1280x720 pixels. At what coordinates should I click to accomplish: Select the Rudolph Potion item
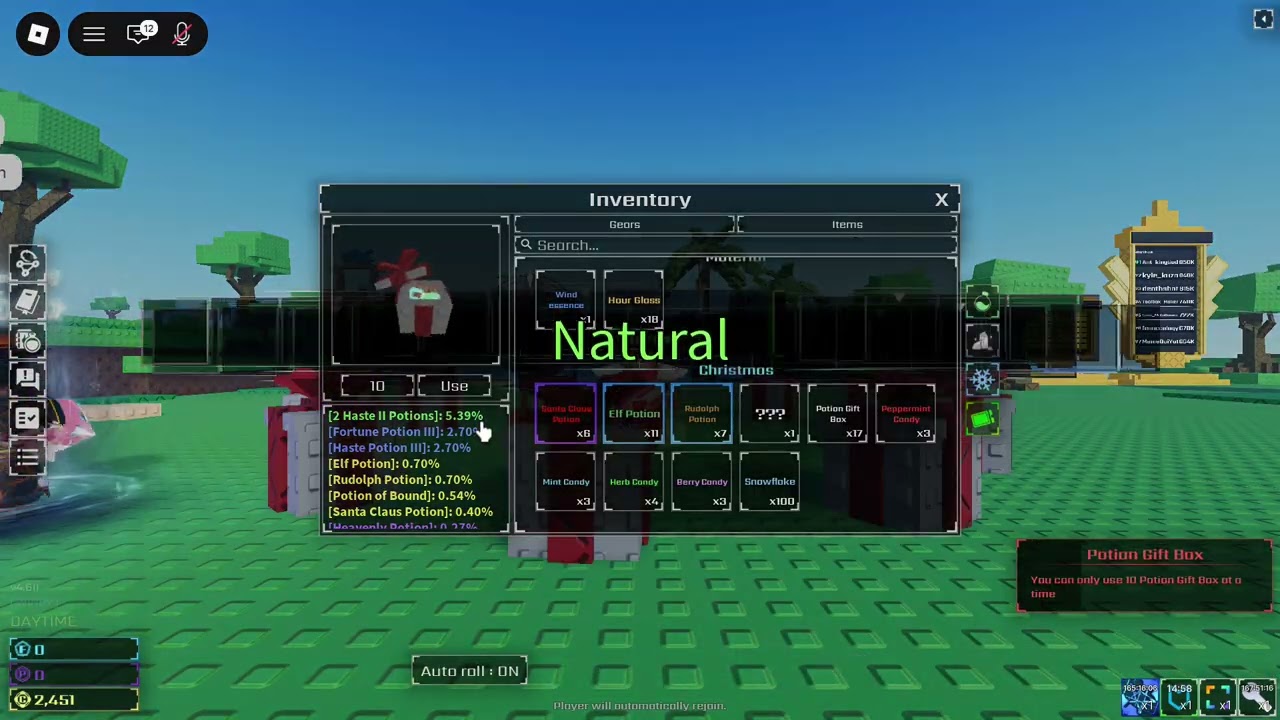(x=702, y=413)
